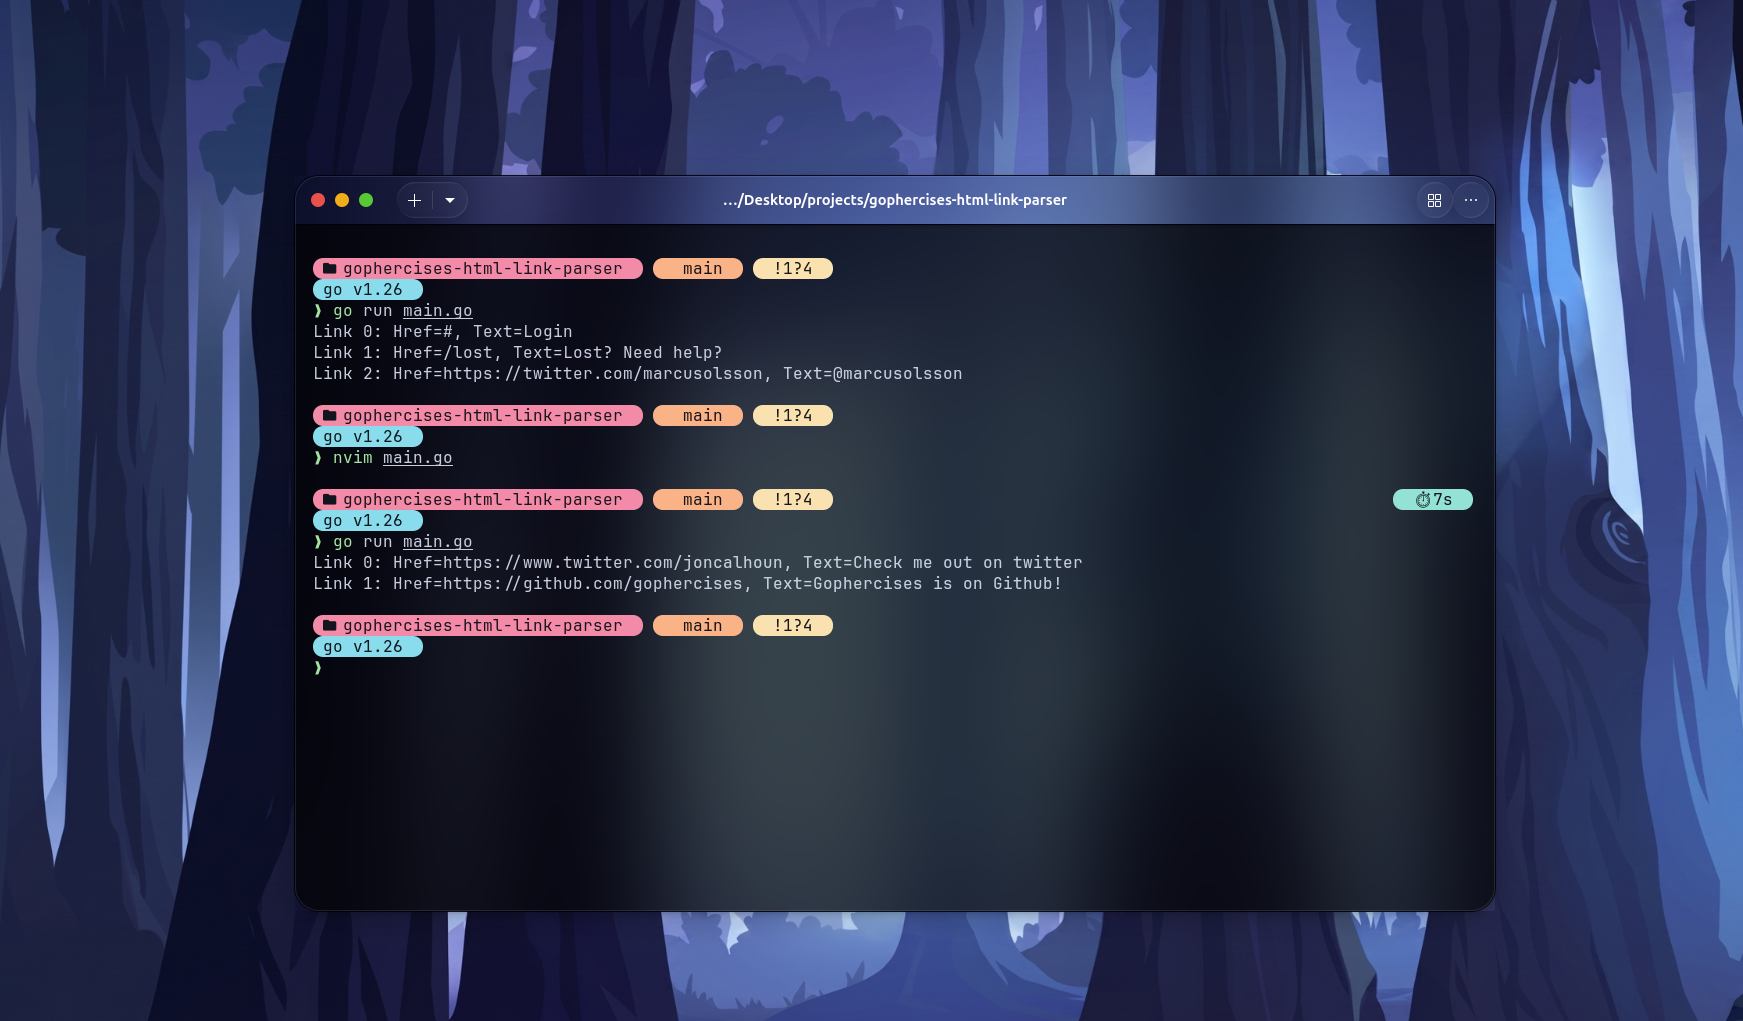Click the www.twitter.com/joncalhoun URL
Image resolution: width=1743 pixels, height=1021 pixels.
tap(613, 562)
